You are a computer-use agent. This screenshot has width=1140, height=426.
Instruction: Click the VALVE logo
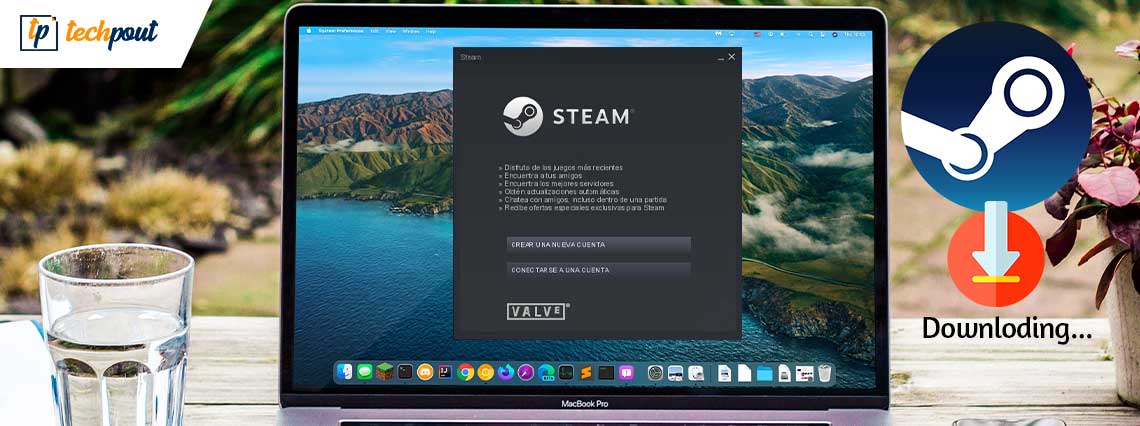click(x=538, y=311)
